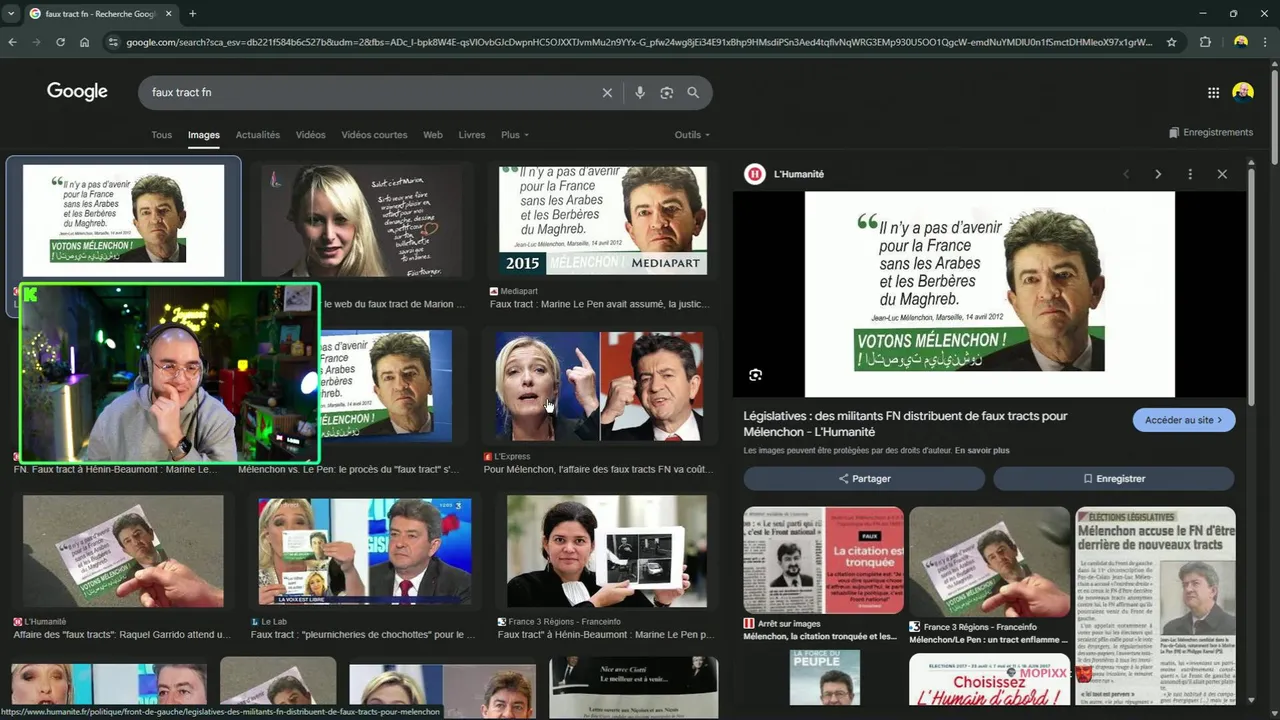Click the browser address bar
1280x720 pixels.
640,42
